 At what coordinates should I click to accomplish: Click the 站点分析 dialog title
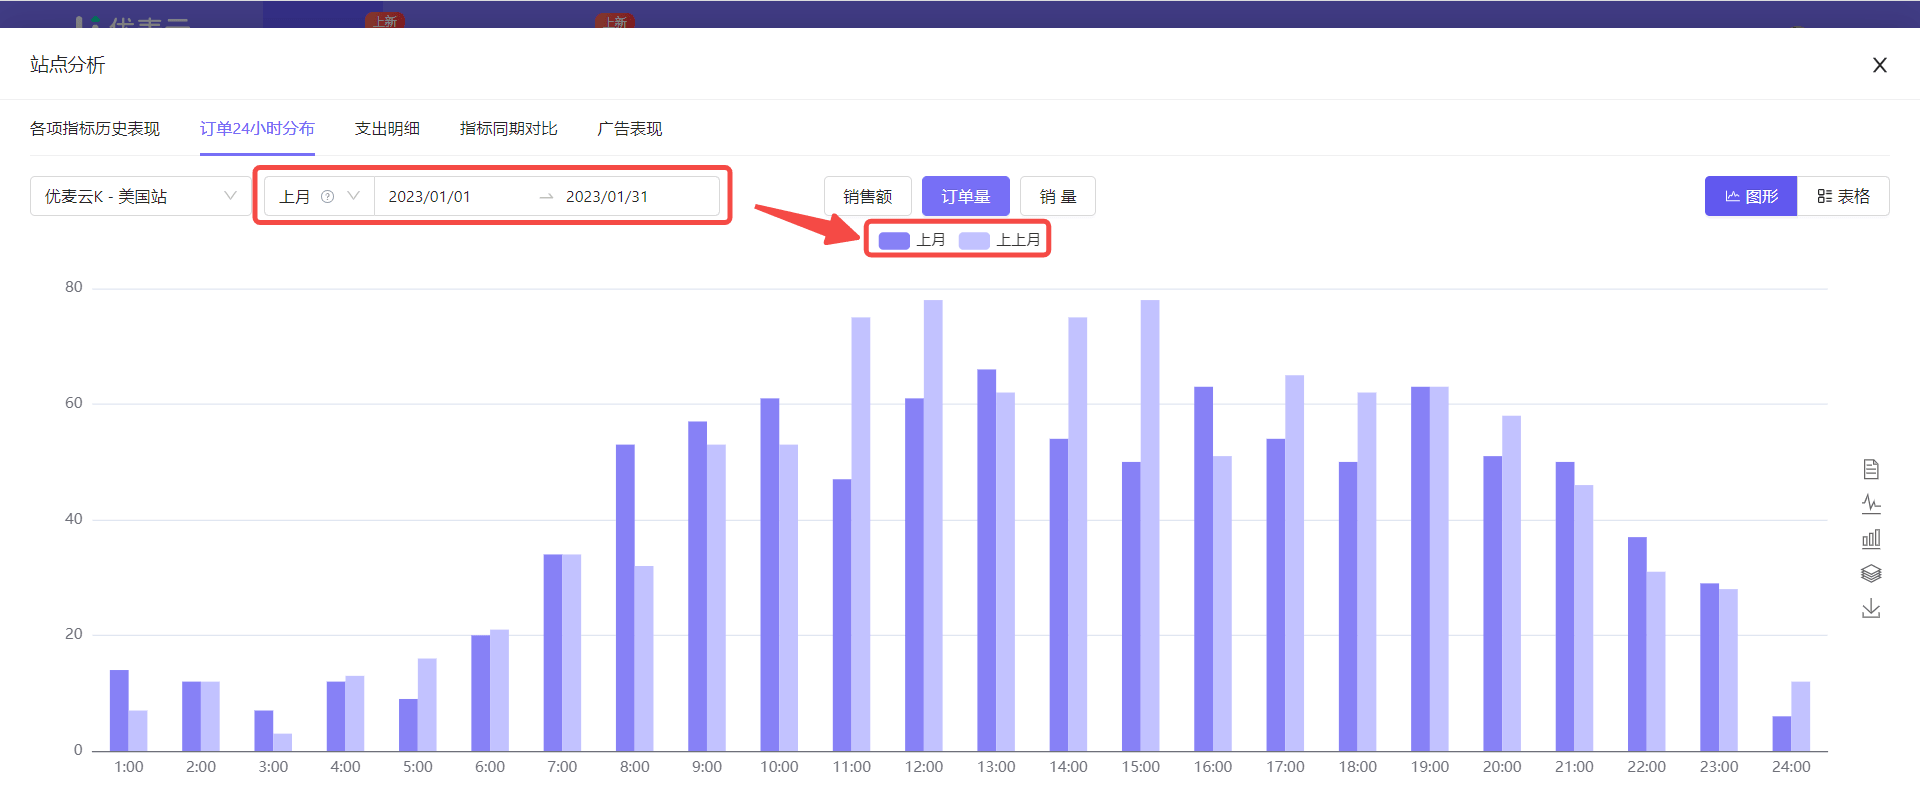[67, 65]
